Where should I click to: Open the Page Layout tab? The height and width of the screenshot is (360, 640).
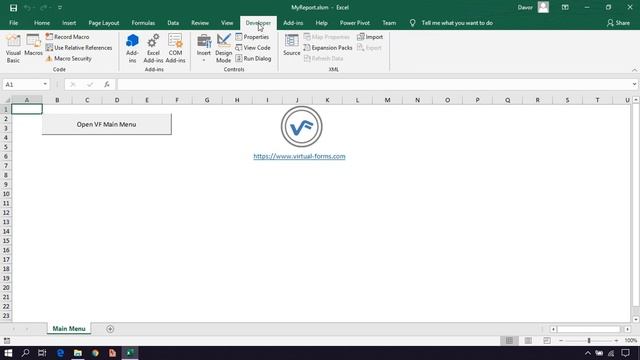[104, 23]
